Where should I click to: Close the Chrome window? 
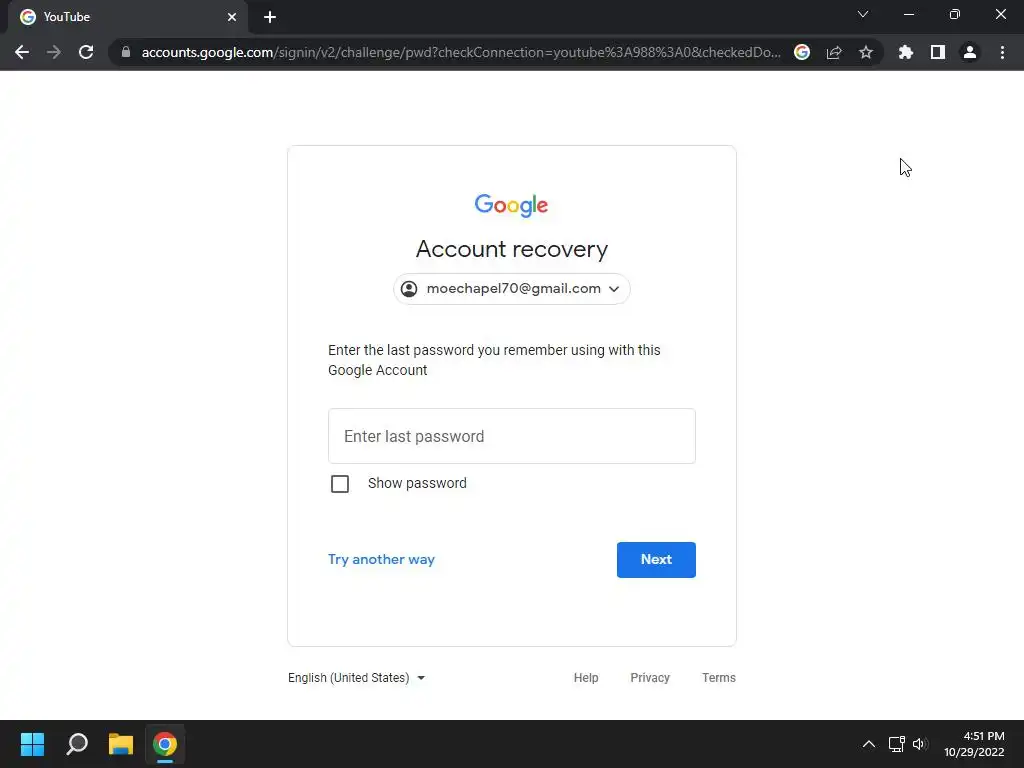[1000, 14]
